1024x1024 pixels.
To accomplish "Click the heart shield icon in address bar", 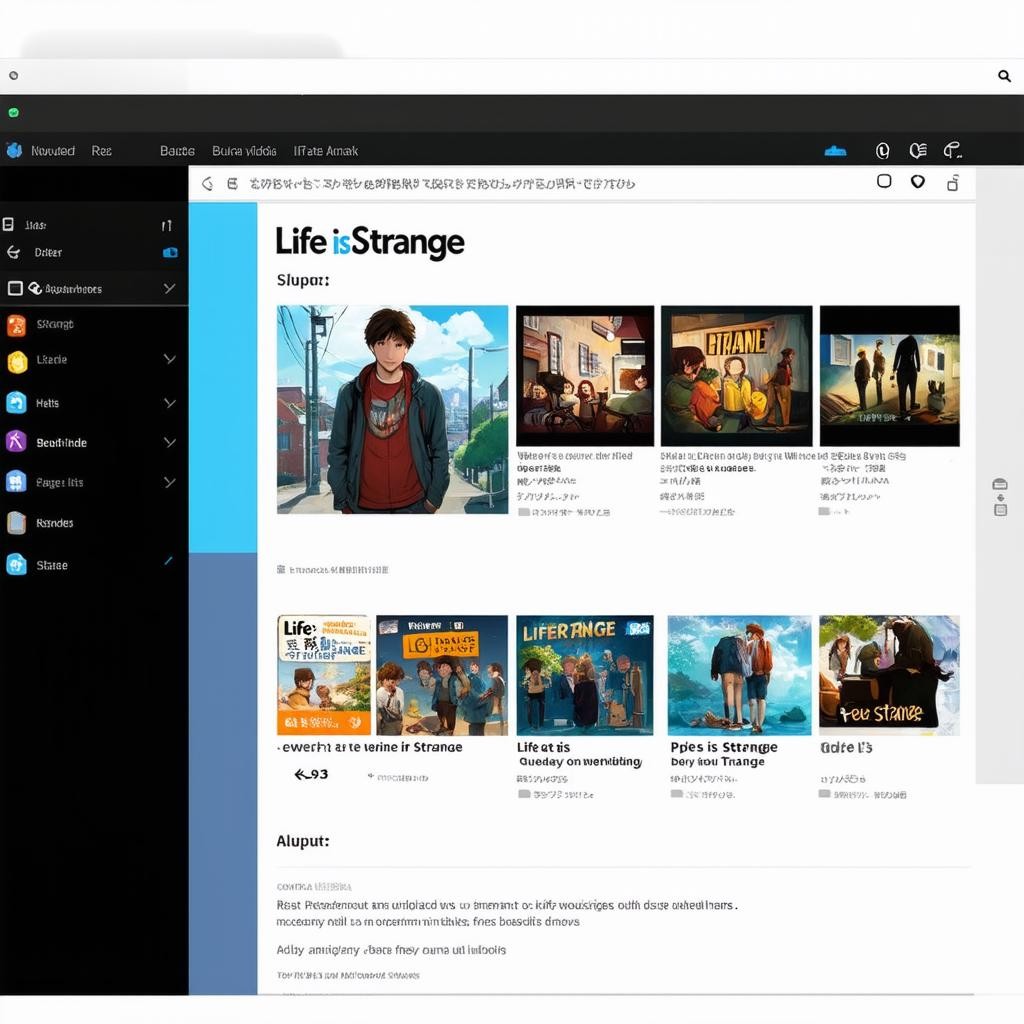I will coord(917,182).
